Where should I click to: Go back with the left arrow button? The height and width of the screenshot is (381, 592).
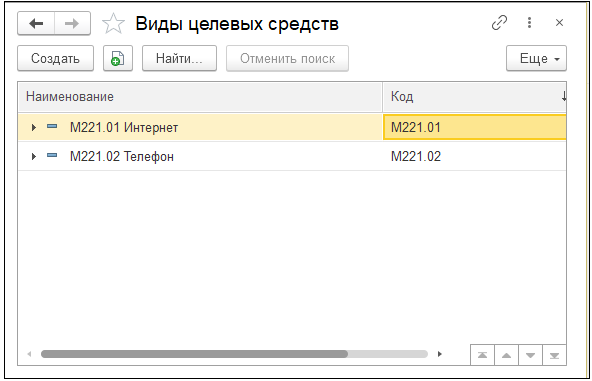click(36, 23)
